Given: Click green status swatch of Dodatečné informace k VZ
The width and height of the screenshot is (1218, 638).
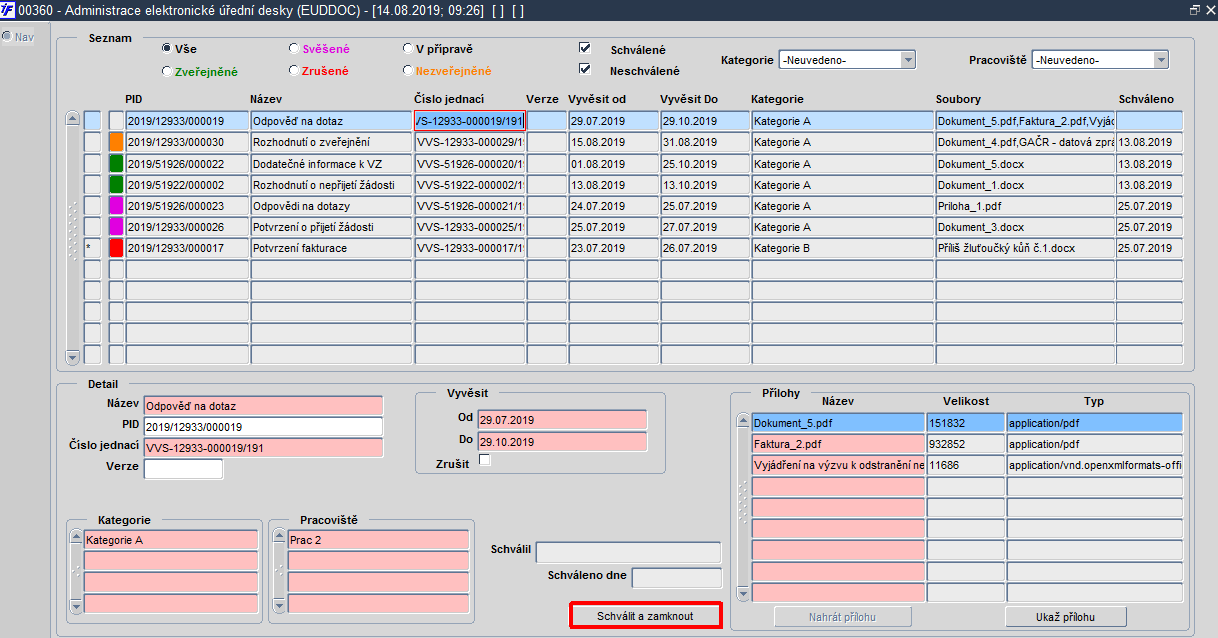Looking at the screenshot, I should click(x=116, y=163).
